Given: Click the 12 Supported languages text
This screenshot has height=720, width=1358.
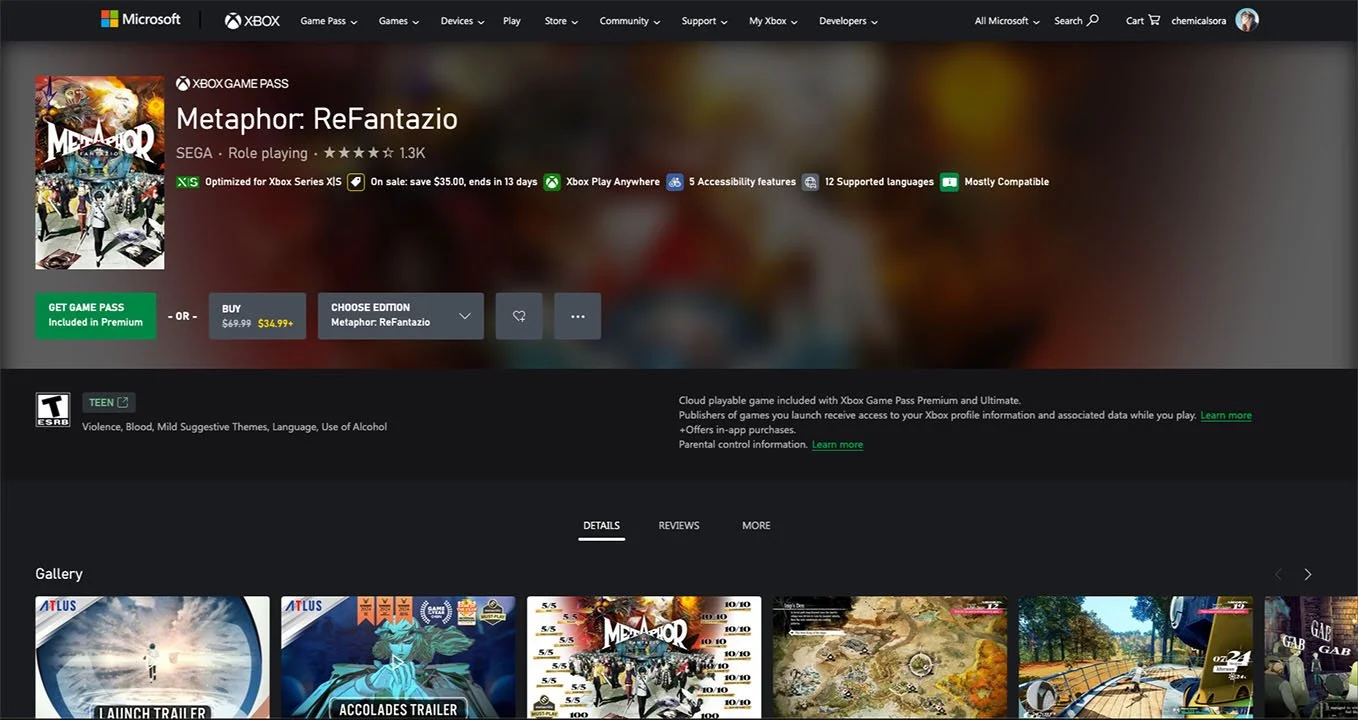Looking at the screenshot, I should coord(879,182).
